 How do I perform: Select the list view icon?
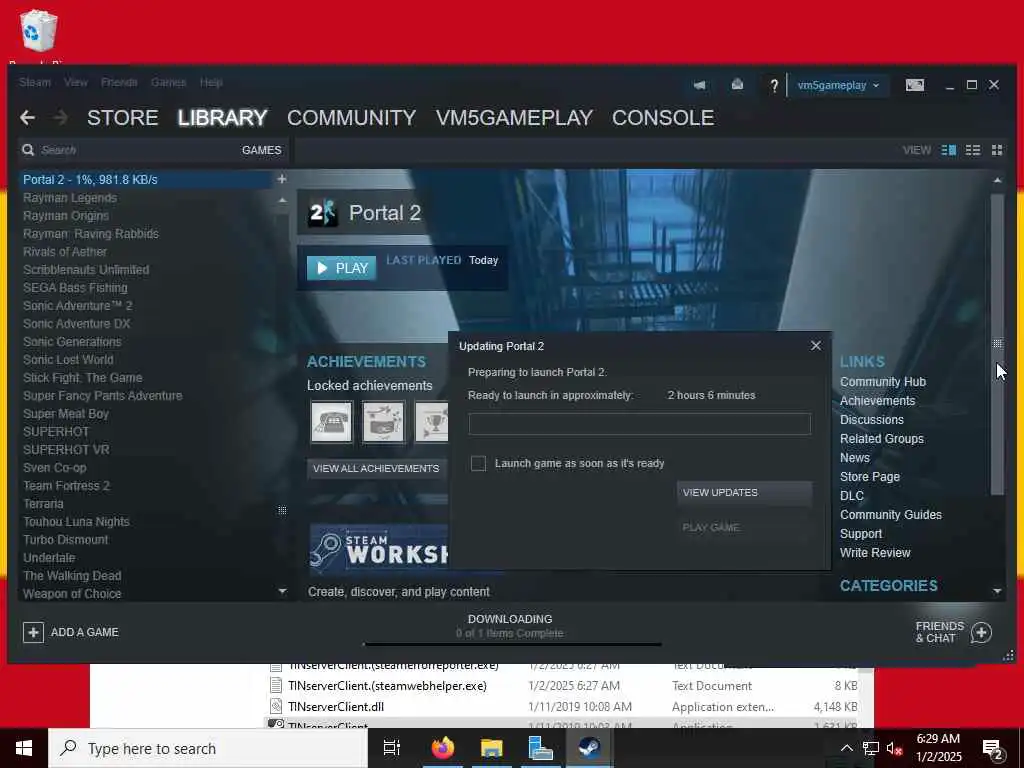pyautogui.click(x=973, y=150)
